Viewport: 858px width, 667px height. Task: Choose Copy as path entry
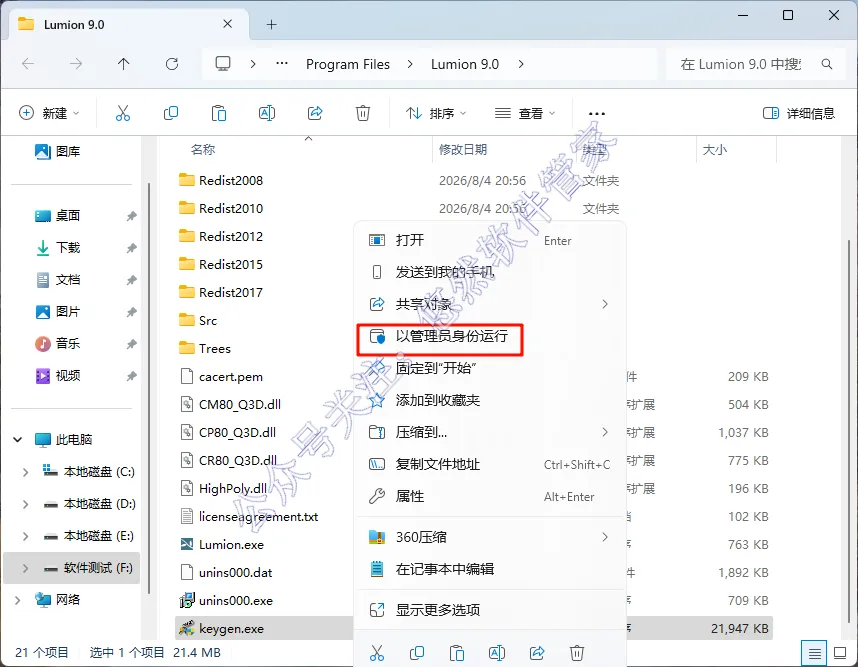[489, 465]
